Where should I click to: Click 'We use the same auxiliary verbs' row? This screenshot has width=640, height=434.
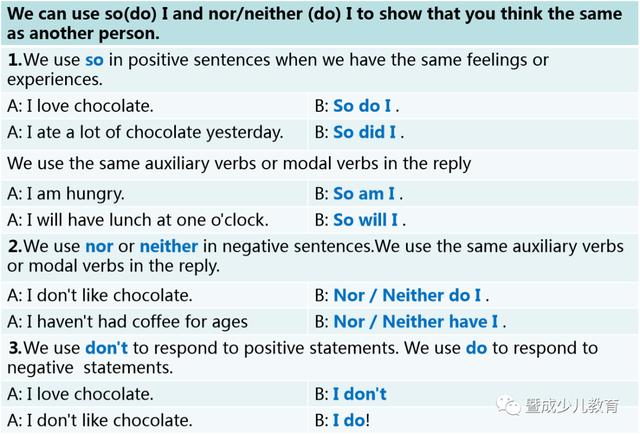[x=320, y=164]
